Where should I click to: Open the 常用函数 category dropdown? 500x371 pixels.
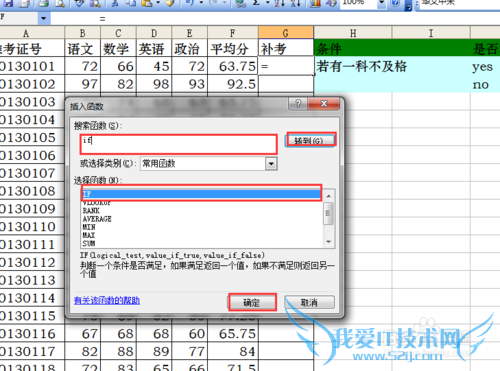click(271, 164)
